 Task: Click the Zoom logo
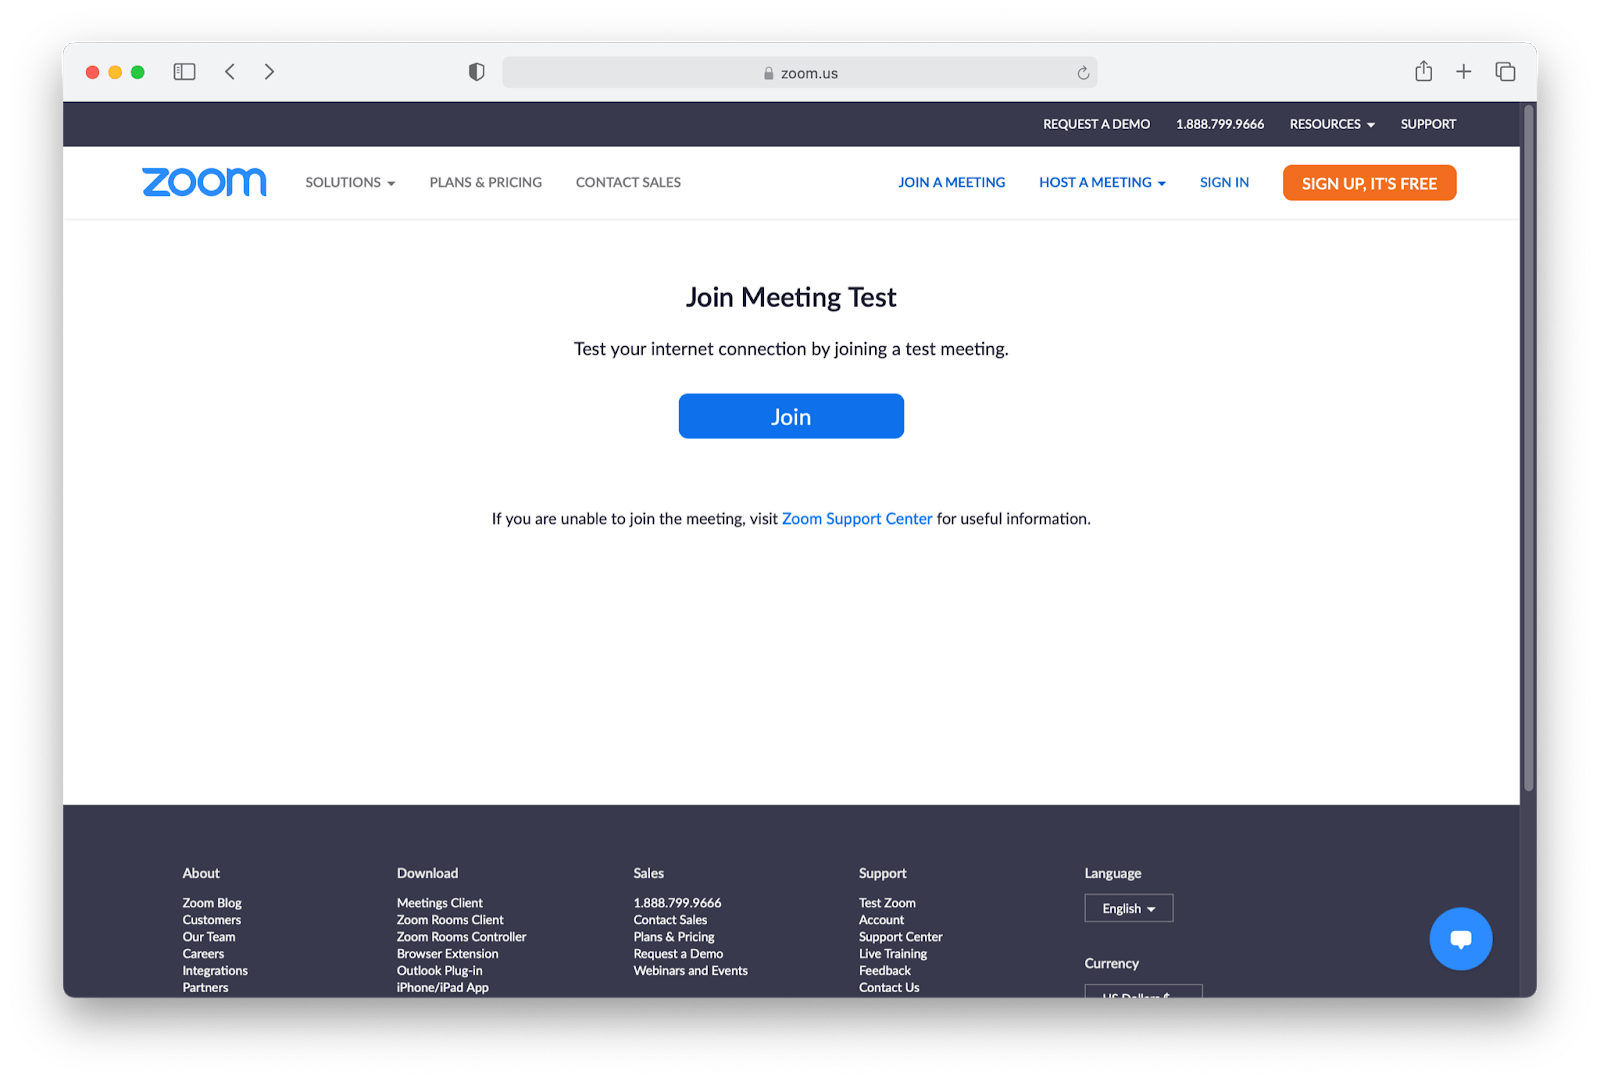(x=204, y=182)
